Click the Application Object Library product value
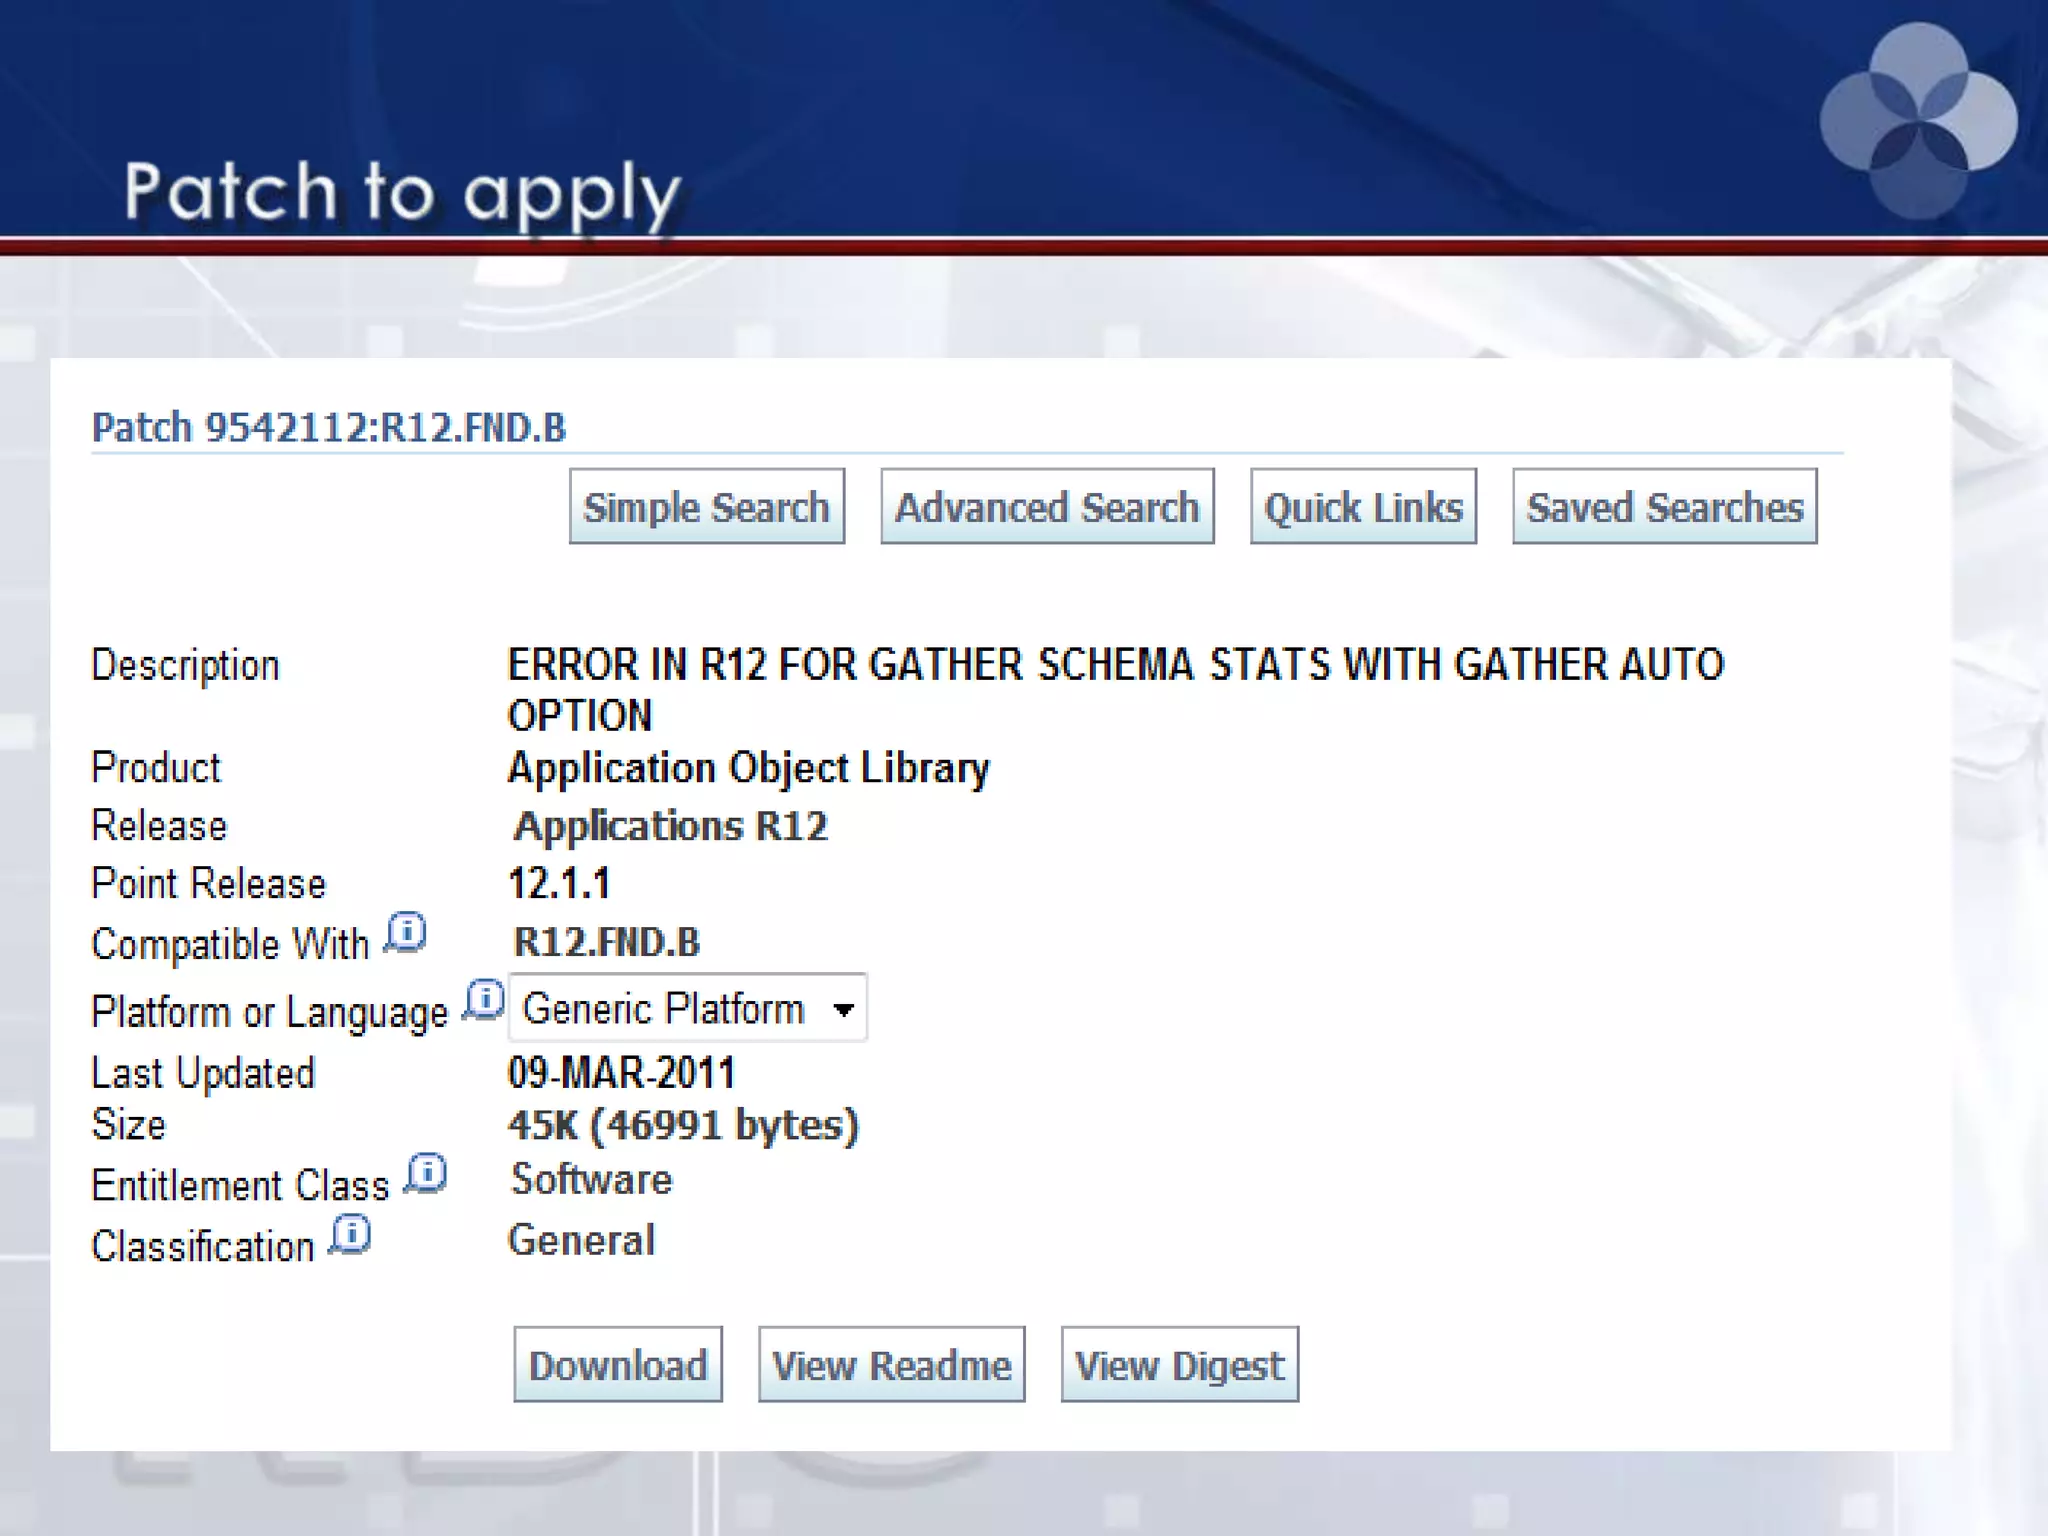Image resolution: width=2048 pixels, height=1536 pixels. point(748,768)
